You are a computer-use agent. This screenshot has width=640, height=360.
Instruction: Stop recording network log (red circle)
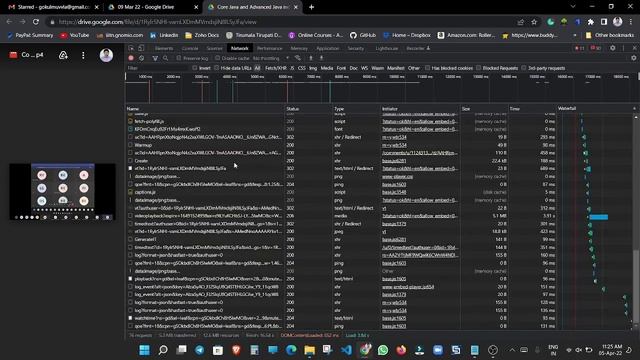(131, 58)
